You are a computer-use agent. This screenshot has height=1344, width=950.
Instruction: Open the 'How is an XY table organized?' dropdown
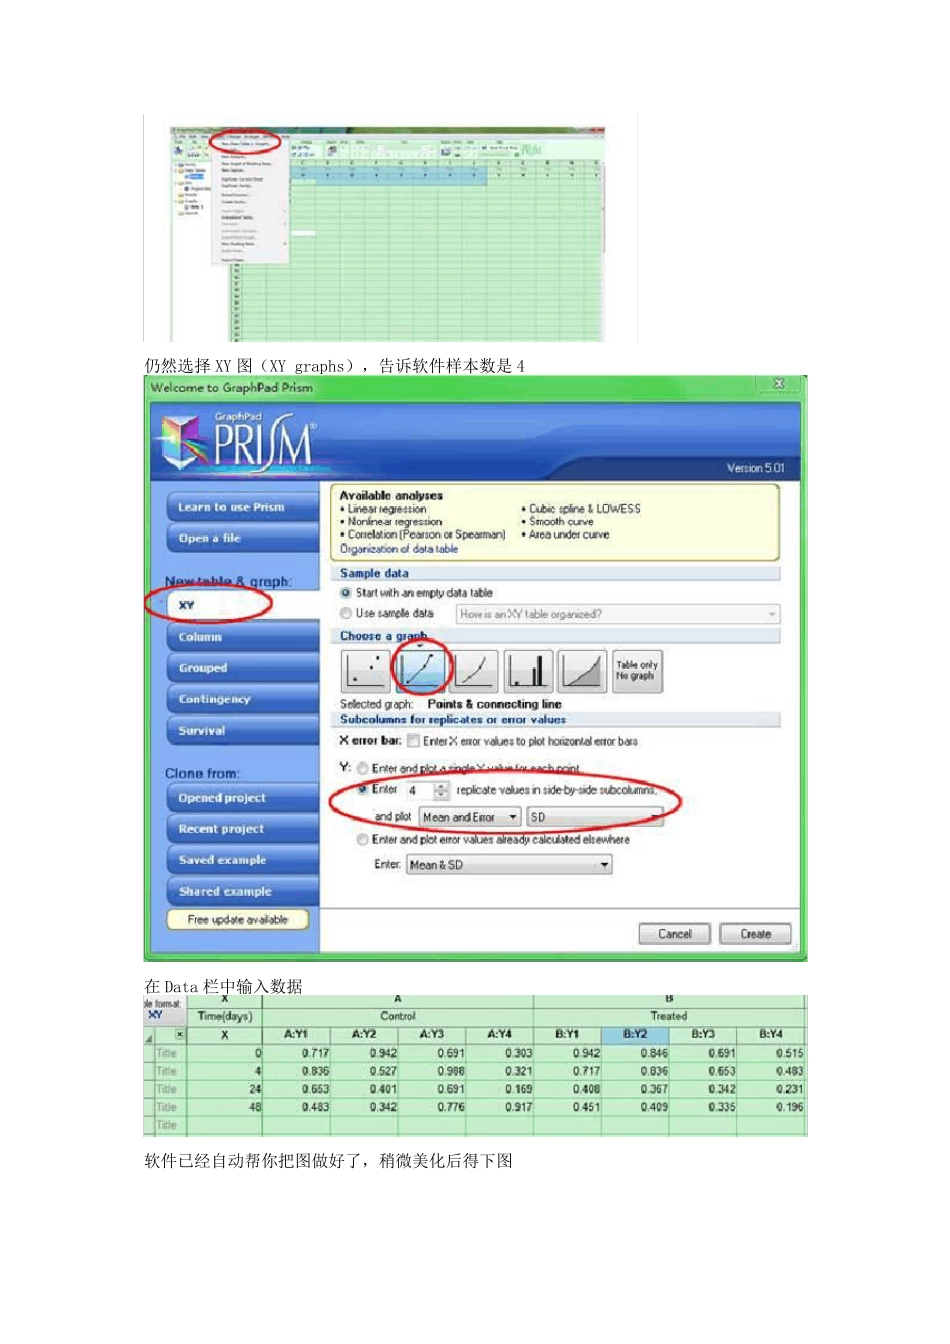[x=618, y=614]
